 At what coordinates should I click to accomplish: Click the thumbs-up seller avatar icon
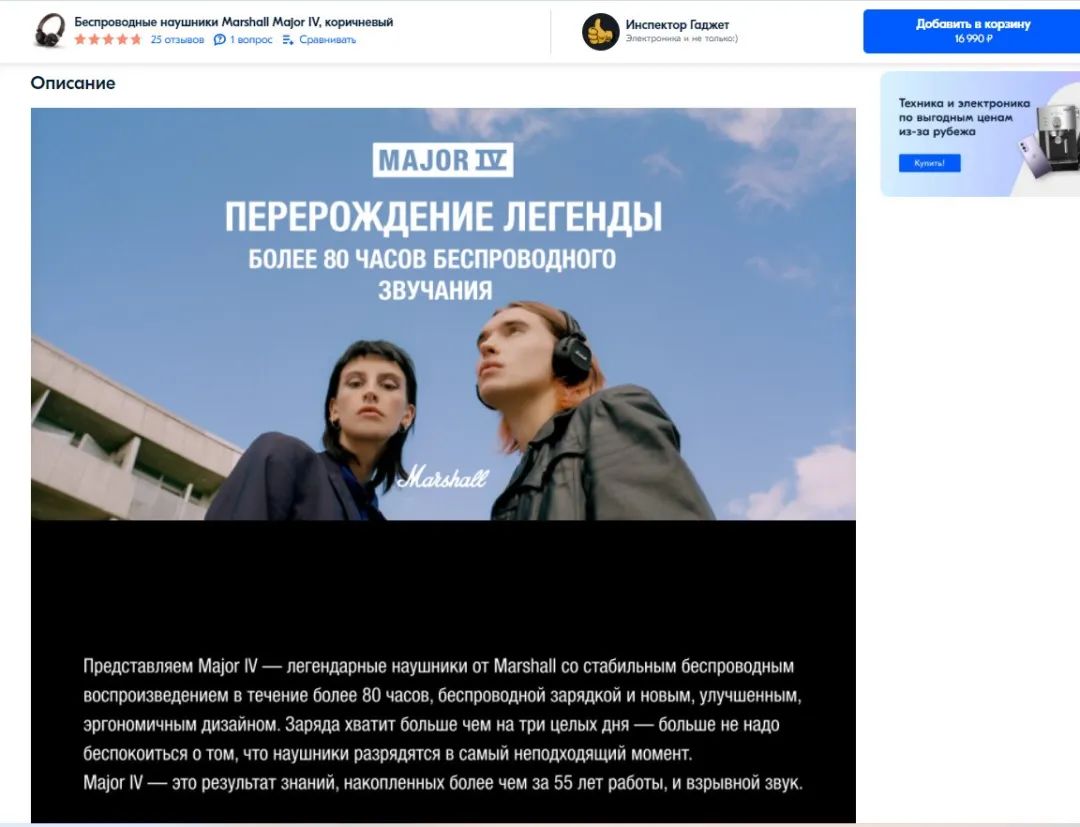pyautogui.click(x=600, y=32)
